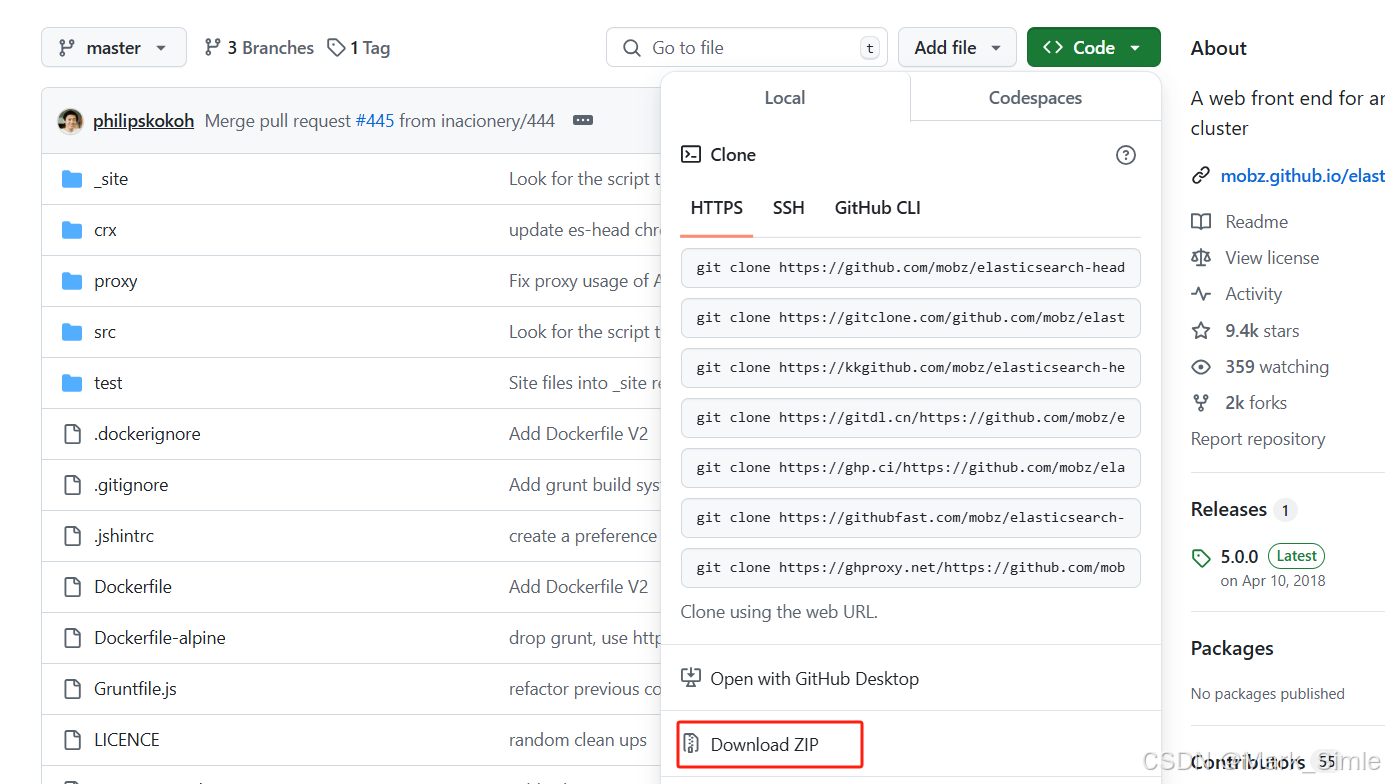Open the 'Fix proxy usage of A' commit message
Viewport: 1385px width, 784px height.
tap(585, 281)
